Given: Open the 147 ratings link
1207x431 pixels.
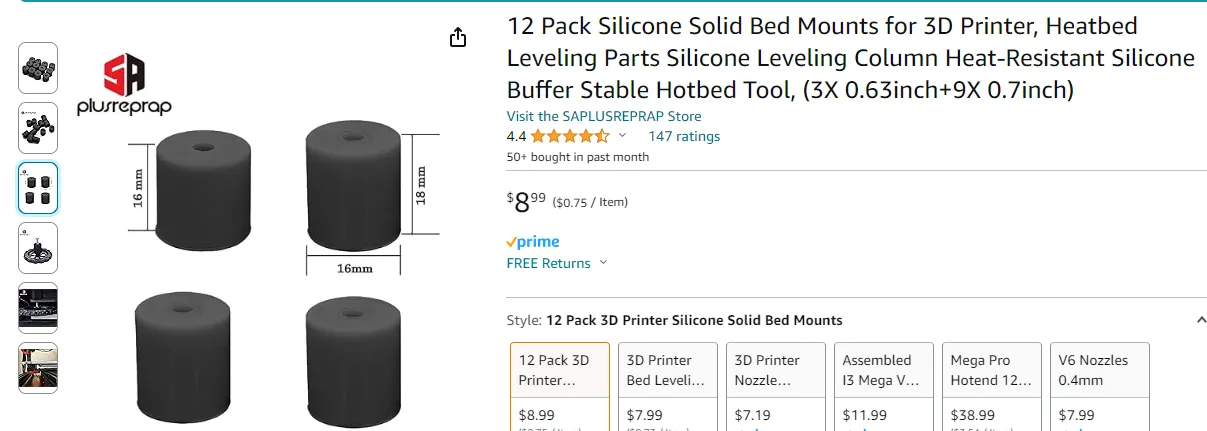Looking at the screenshot, I should 684,137.
